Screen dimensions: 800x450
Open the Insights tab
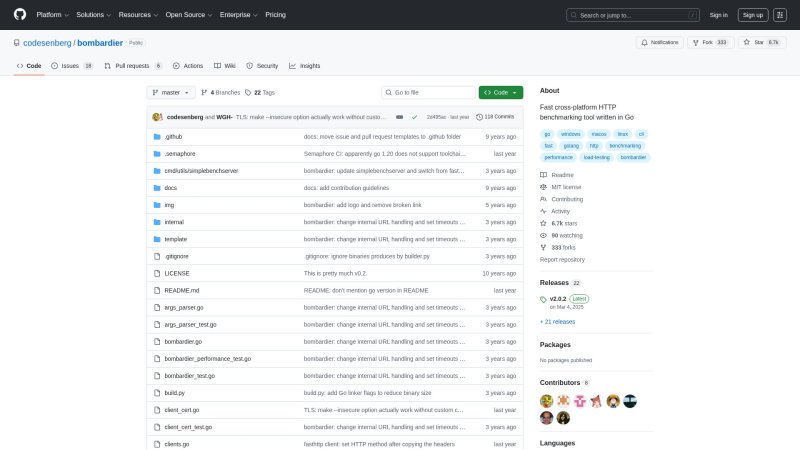pos(305,66)
